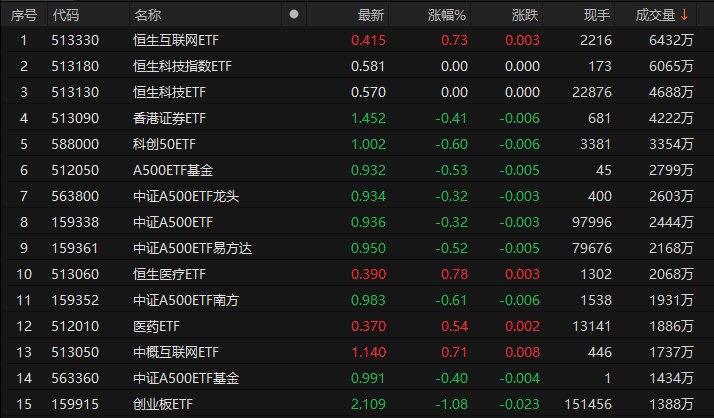Open 恒生互联网ETF row

[x=357, y=40]
